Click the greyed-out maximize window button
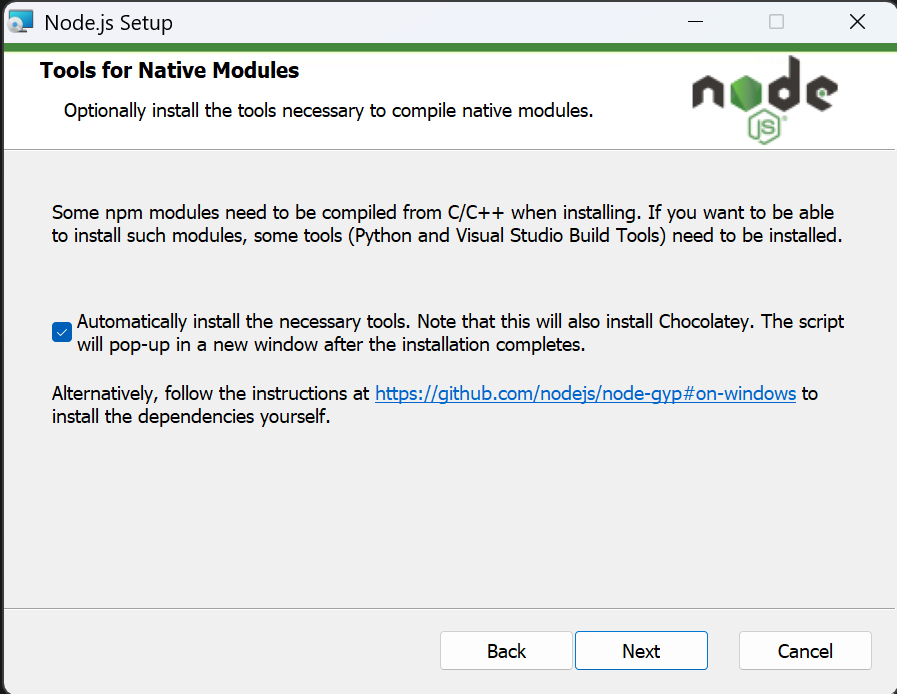Screen dimensions: 897x694 tap(776, 22)
